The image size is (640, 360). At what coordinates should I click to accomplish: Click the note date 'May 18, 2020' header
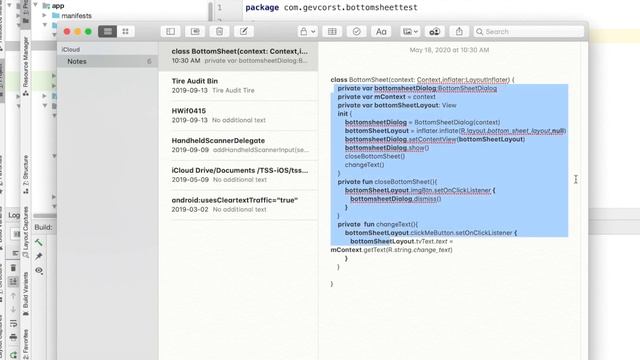449,50
